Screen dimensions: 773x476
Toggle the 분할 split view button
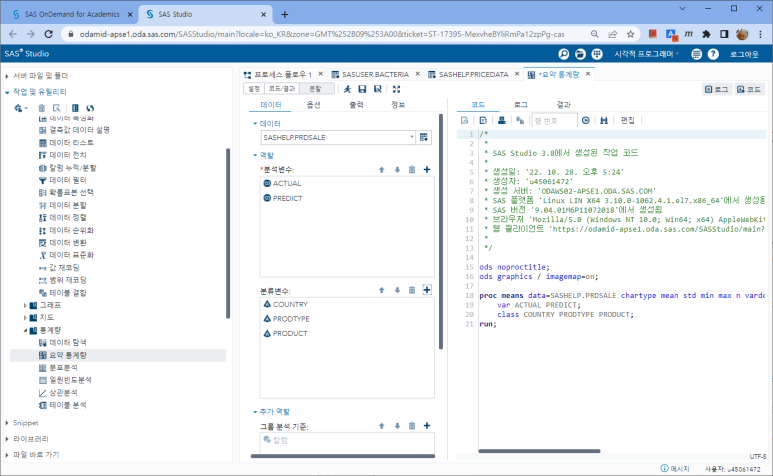click(x=310, y=89)
